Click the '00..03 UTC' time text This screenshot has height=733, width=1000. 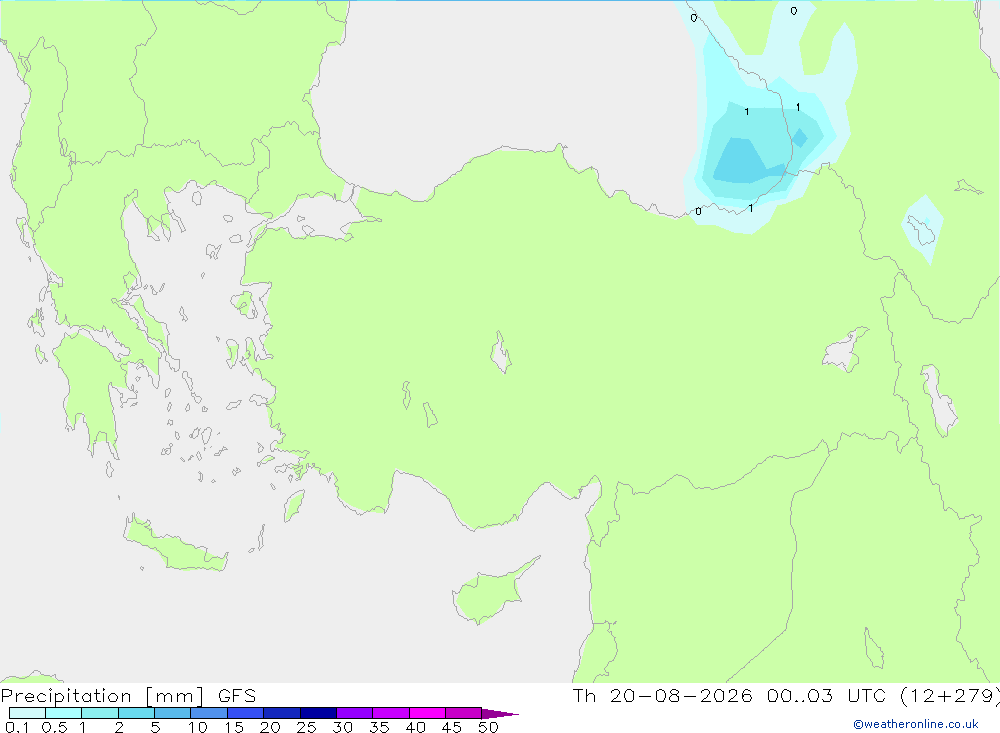tap(827, 696)
